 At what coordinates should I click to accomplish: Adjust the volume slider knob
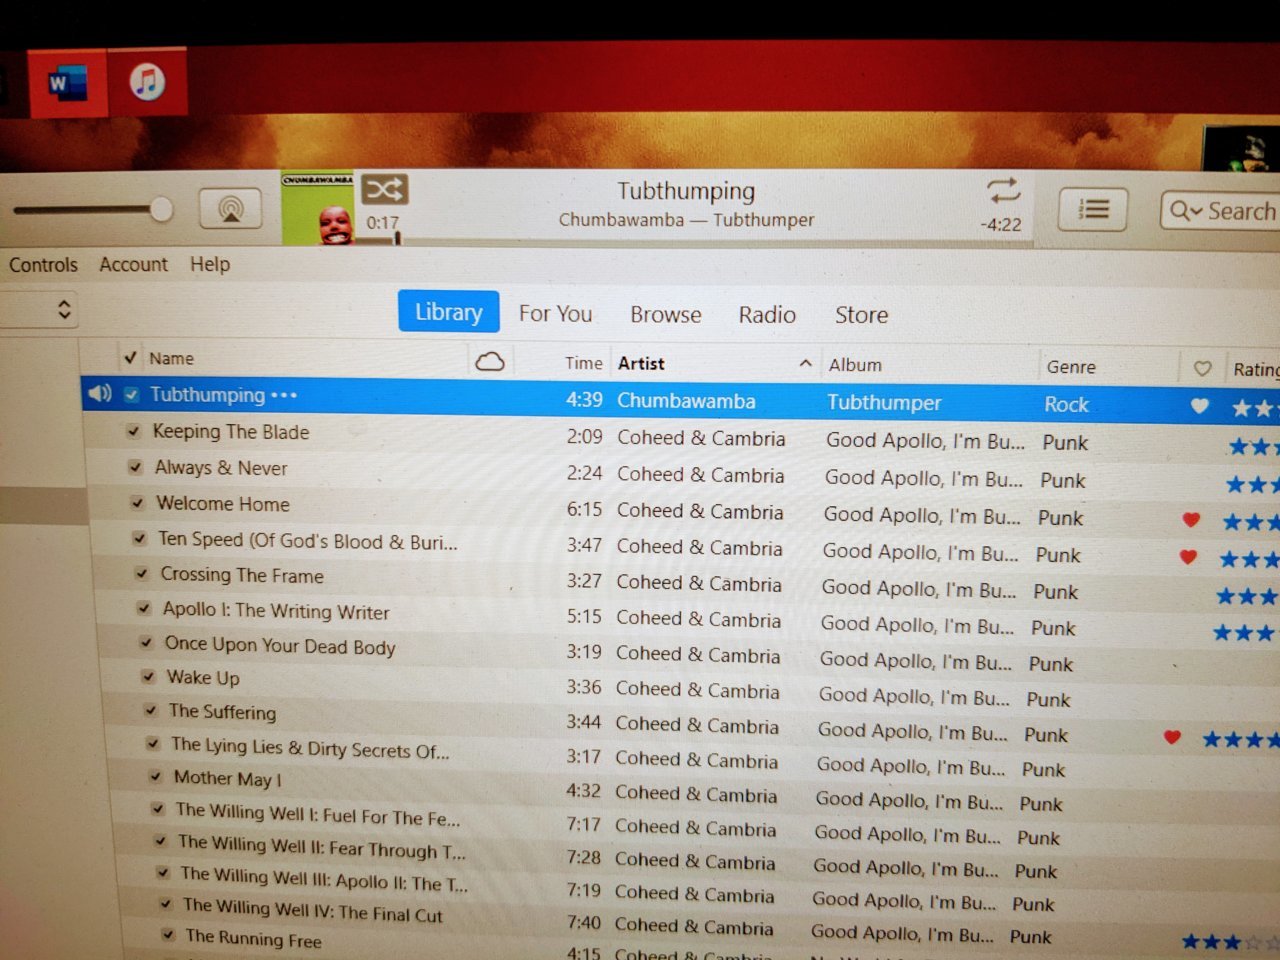click(160, 209)
